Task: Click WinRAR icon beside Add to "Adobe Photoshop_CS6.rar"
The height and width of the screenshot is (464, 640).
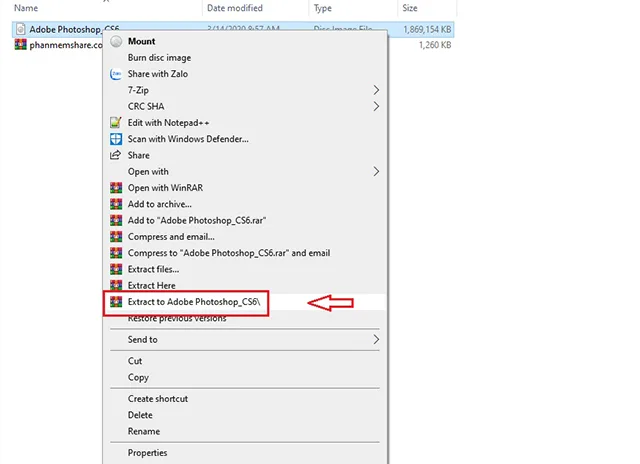Action: [x=116, y=220]
